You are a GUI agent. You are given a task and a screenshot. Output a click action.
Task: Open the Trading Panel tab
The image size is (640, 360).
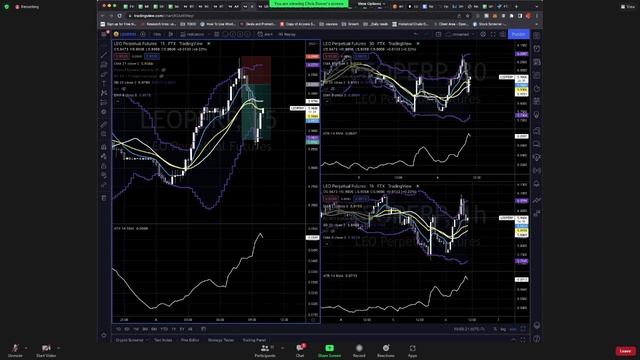pyautogui.click(x=254, y=340)
